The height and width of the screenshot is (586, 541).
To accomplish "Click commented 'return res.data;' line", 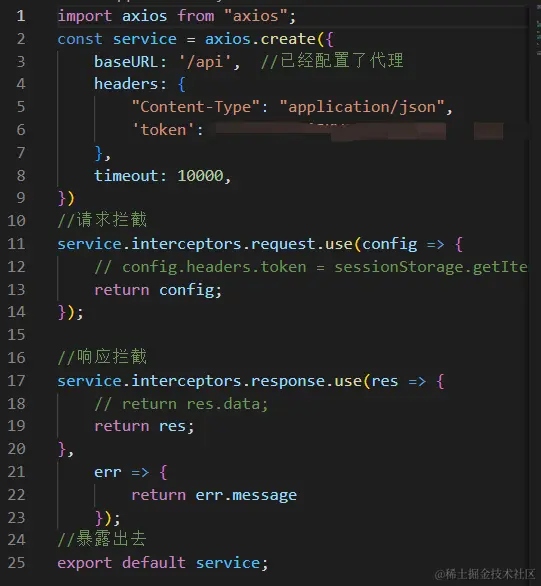I will click(182, 404).
